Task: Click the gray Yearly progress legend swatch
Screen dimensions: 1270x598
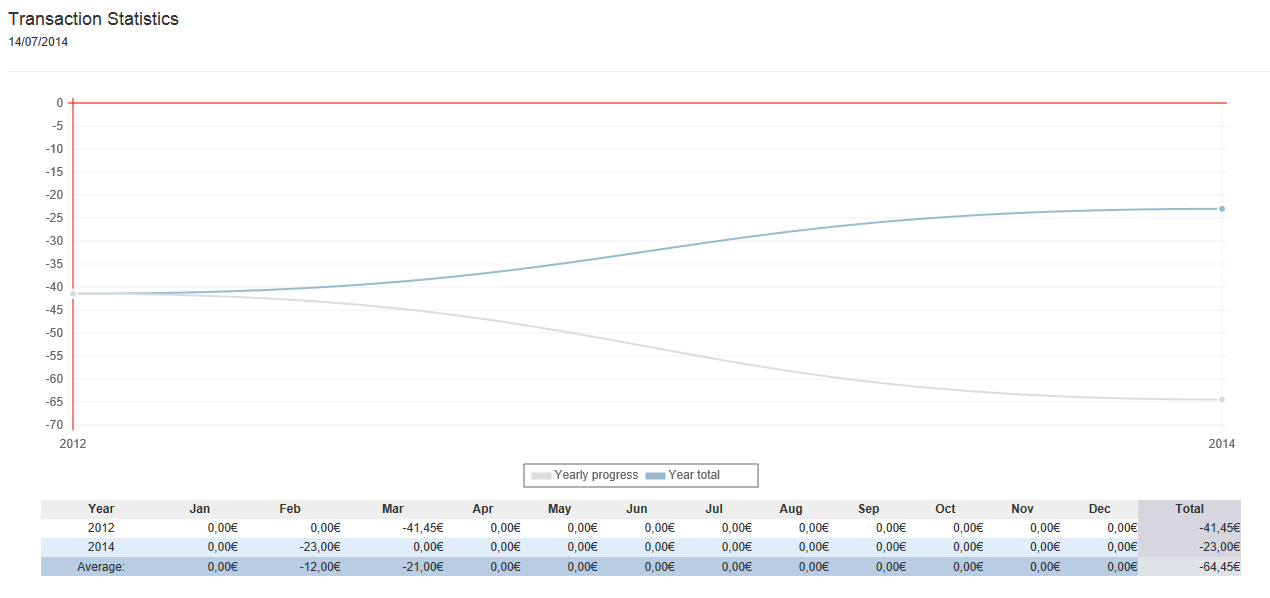Action: tap(541, 476)
